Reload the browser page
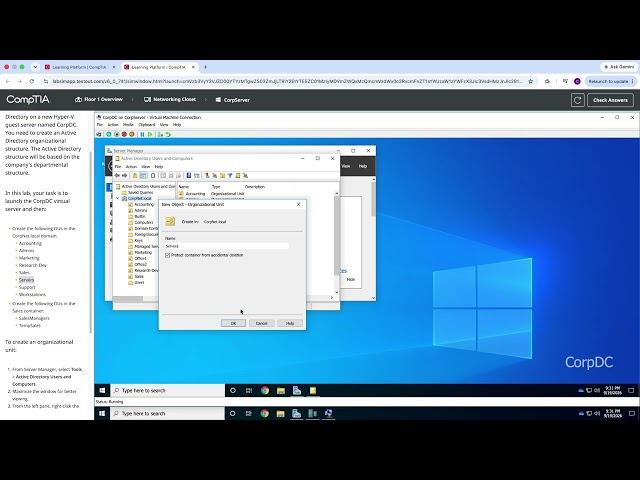 click(x=31, y=81)
